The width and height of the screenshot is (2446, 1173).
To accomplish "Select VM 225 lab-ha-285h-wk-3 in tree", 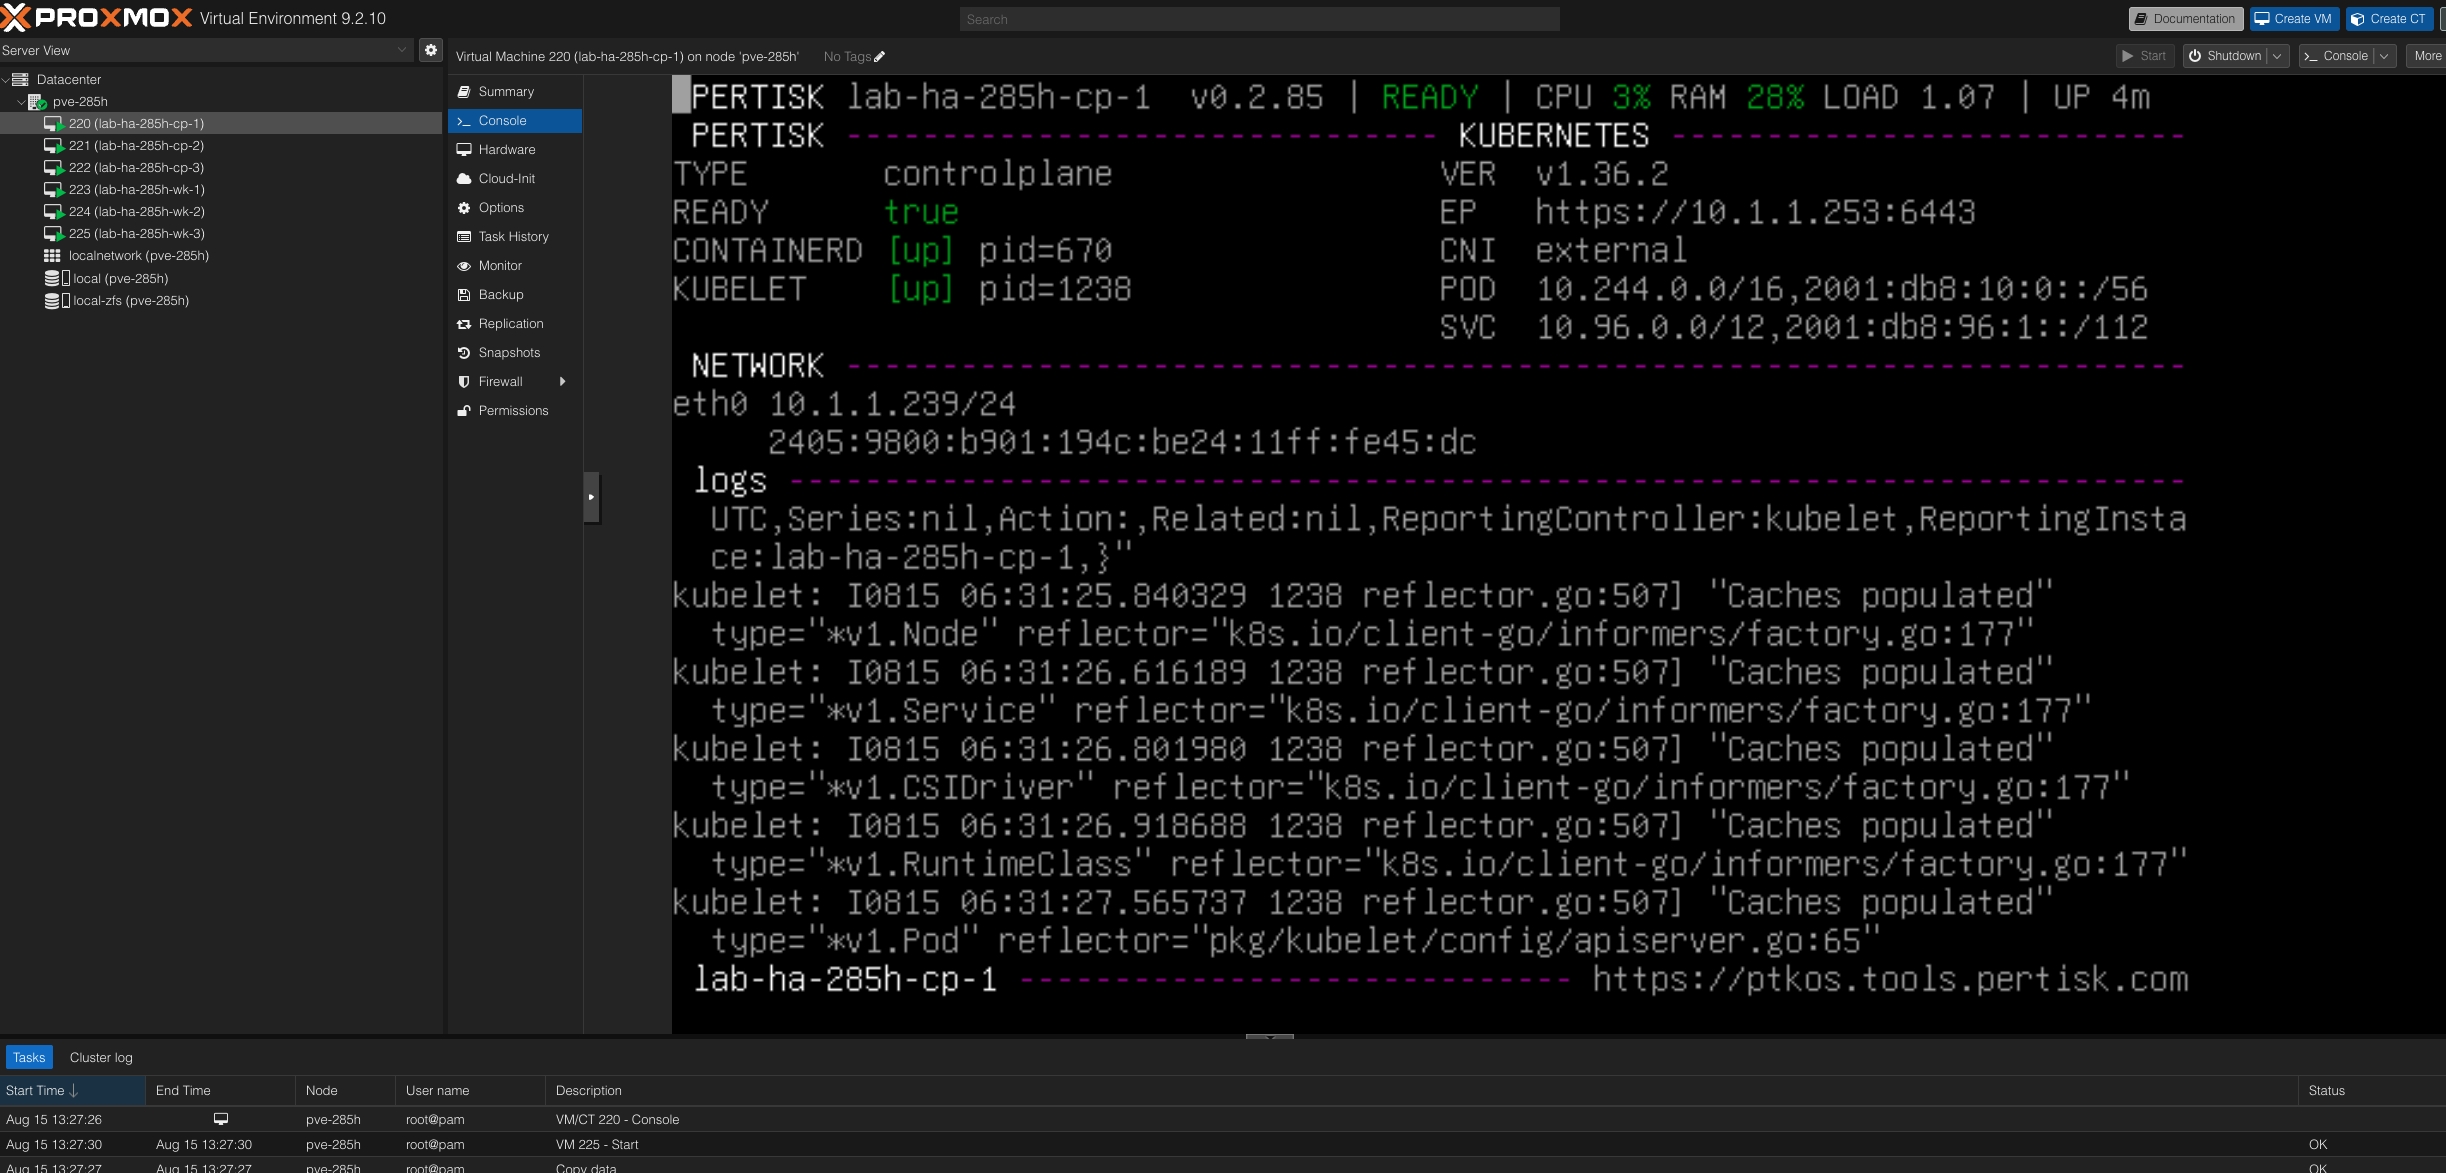I will (221, 234).
